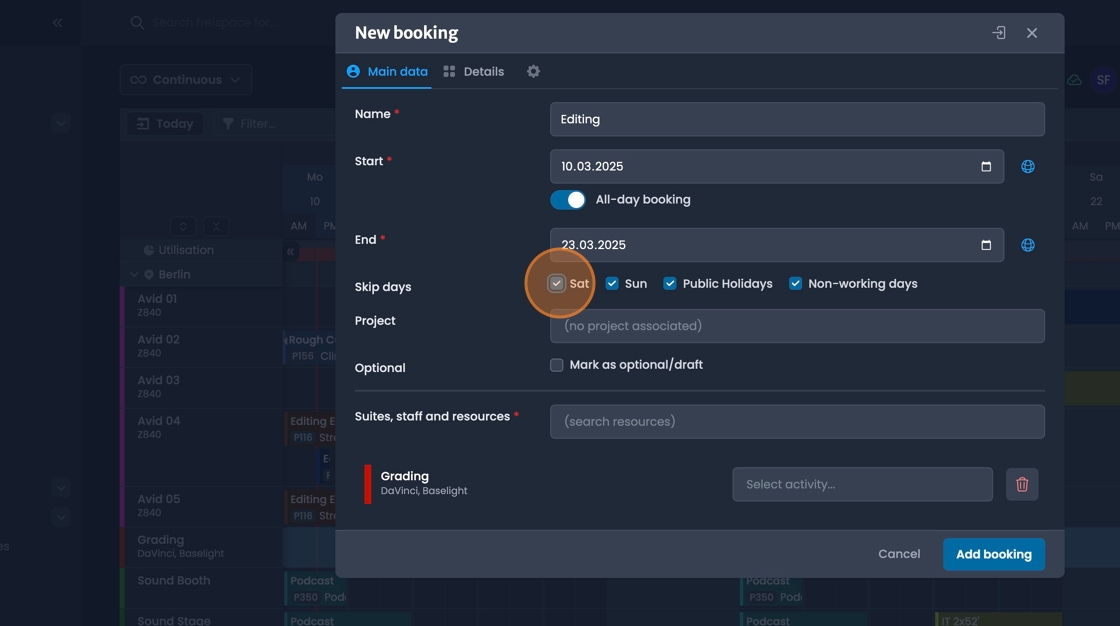This screenshot has width=1120, height=626.
Task: Enable Mark as optional/draft
Action: tap(556, 364)
